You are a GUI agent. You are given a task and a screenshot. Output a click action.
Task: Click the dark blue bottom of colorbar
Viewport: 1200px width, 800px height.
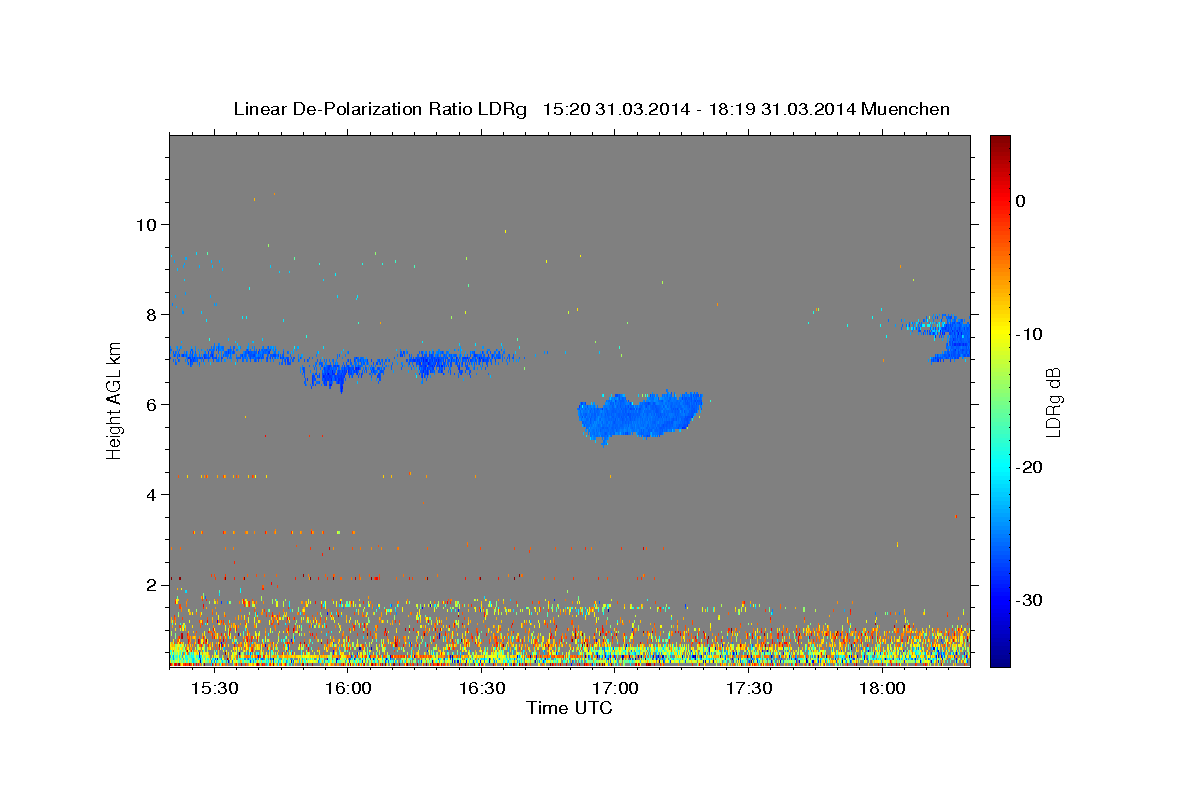coord(1000,658)
